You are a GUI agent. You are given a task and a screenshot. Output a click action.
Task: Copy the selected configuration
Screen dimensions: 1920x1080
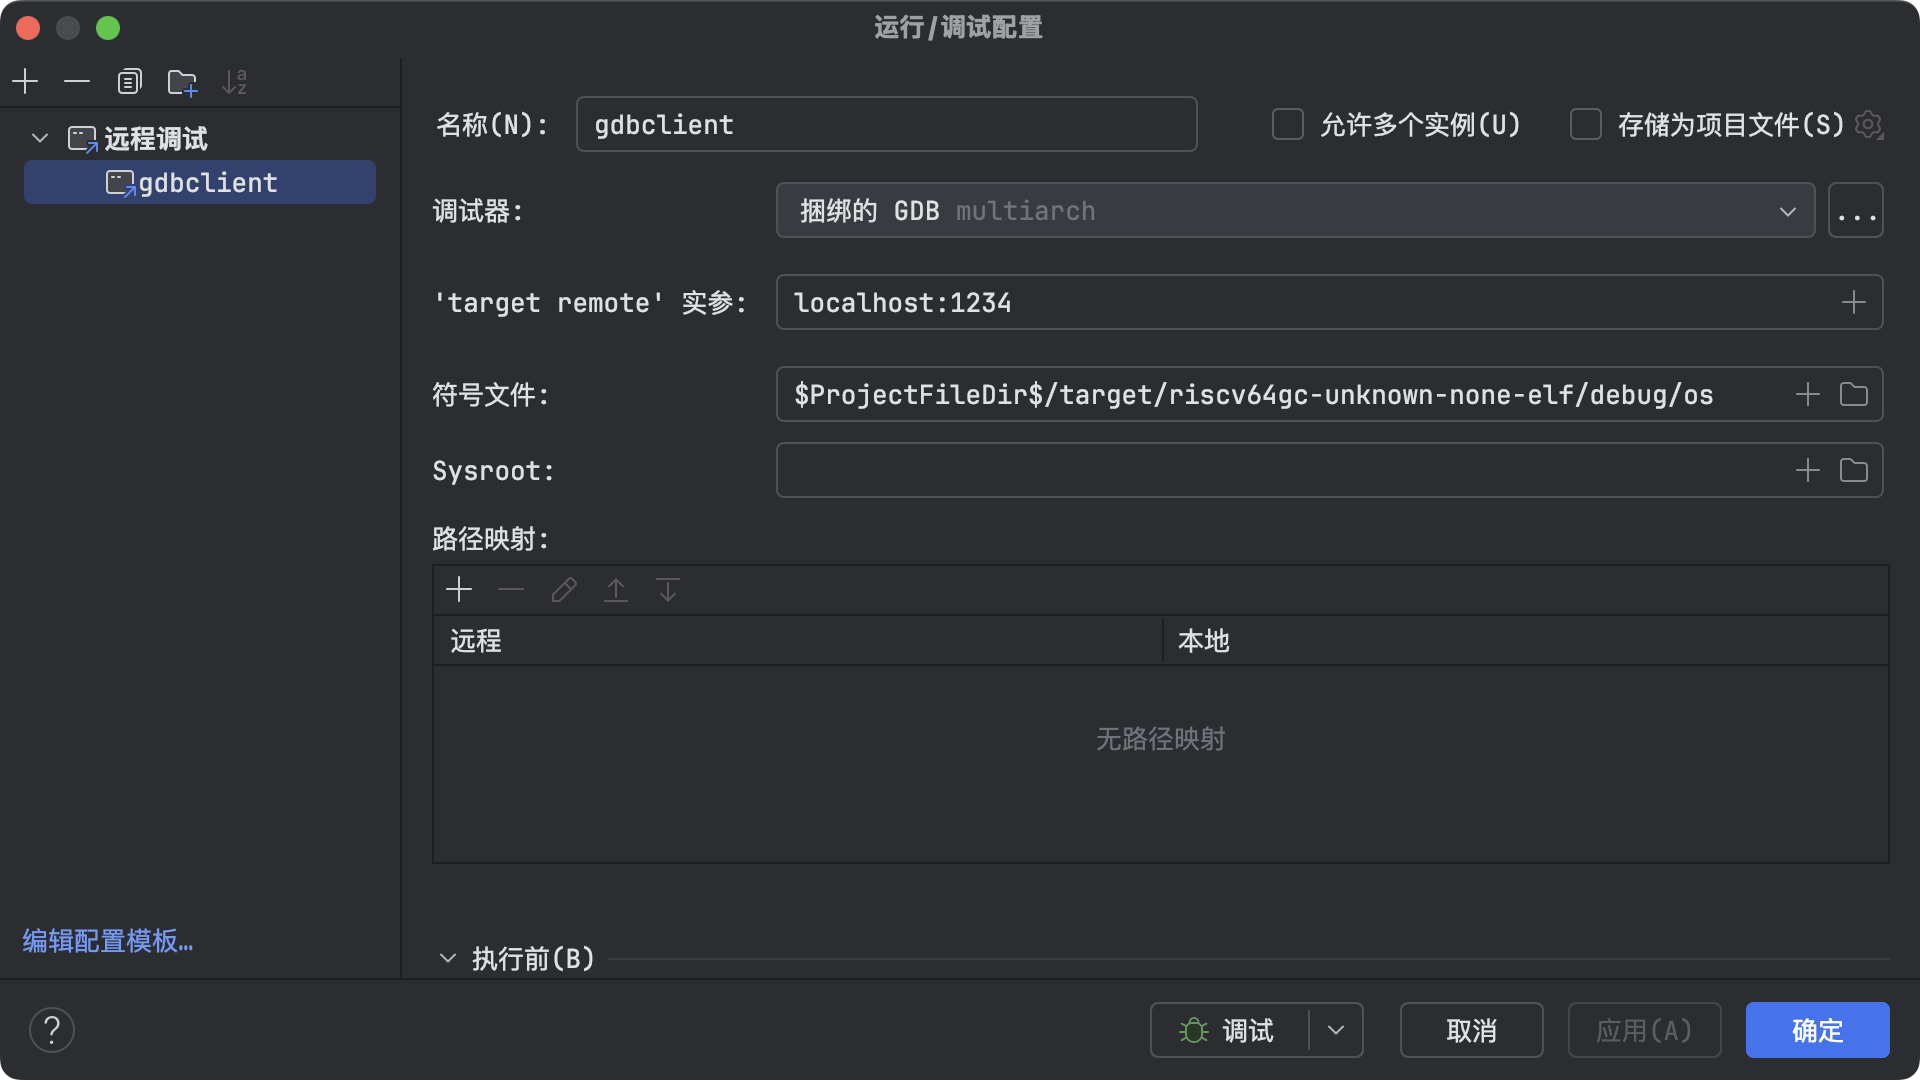[x=129, y=81]
